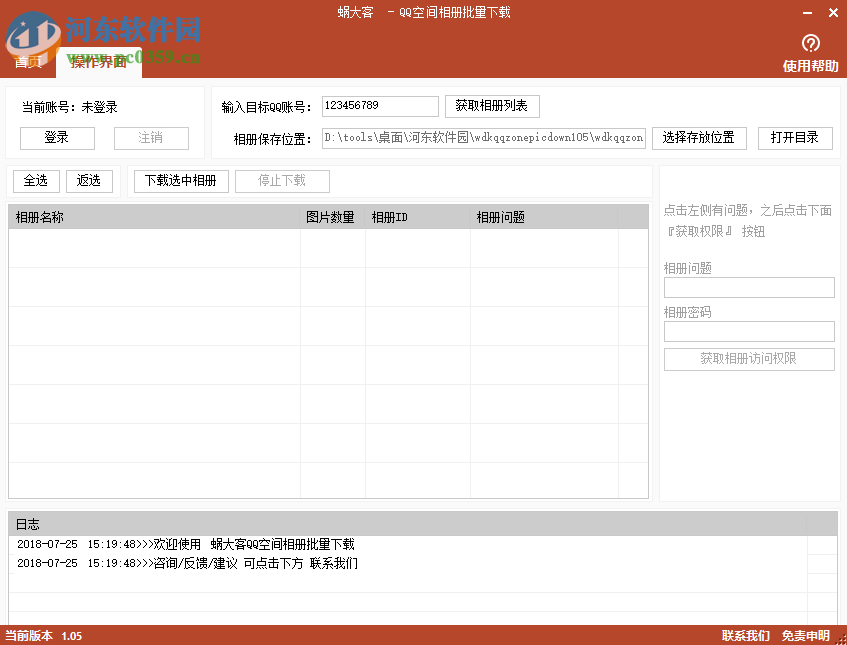The width and height of the screenshot is (847, 645).
Task: Focus the 相册问题 answer box
Action: (748, 287)
